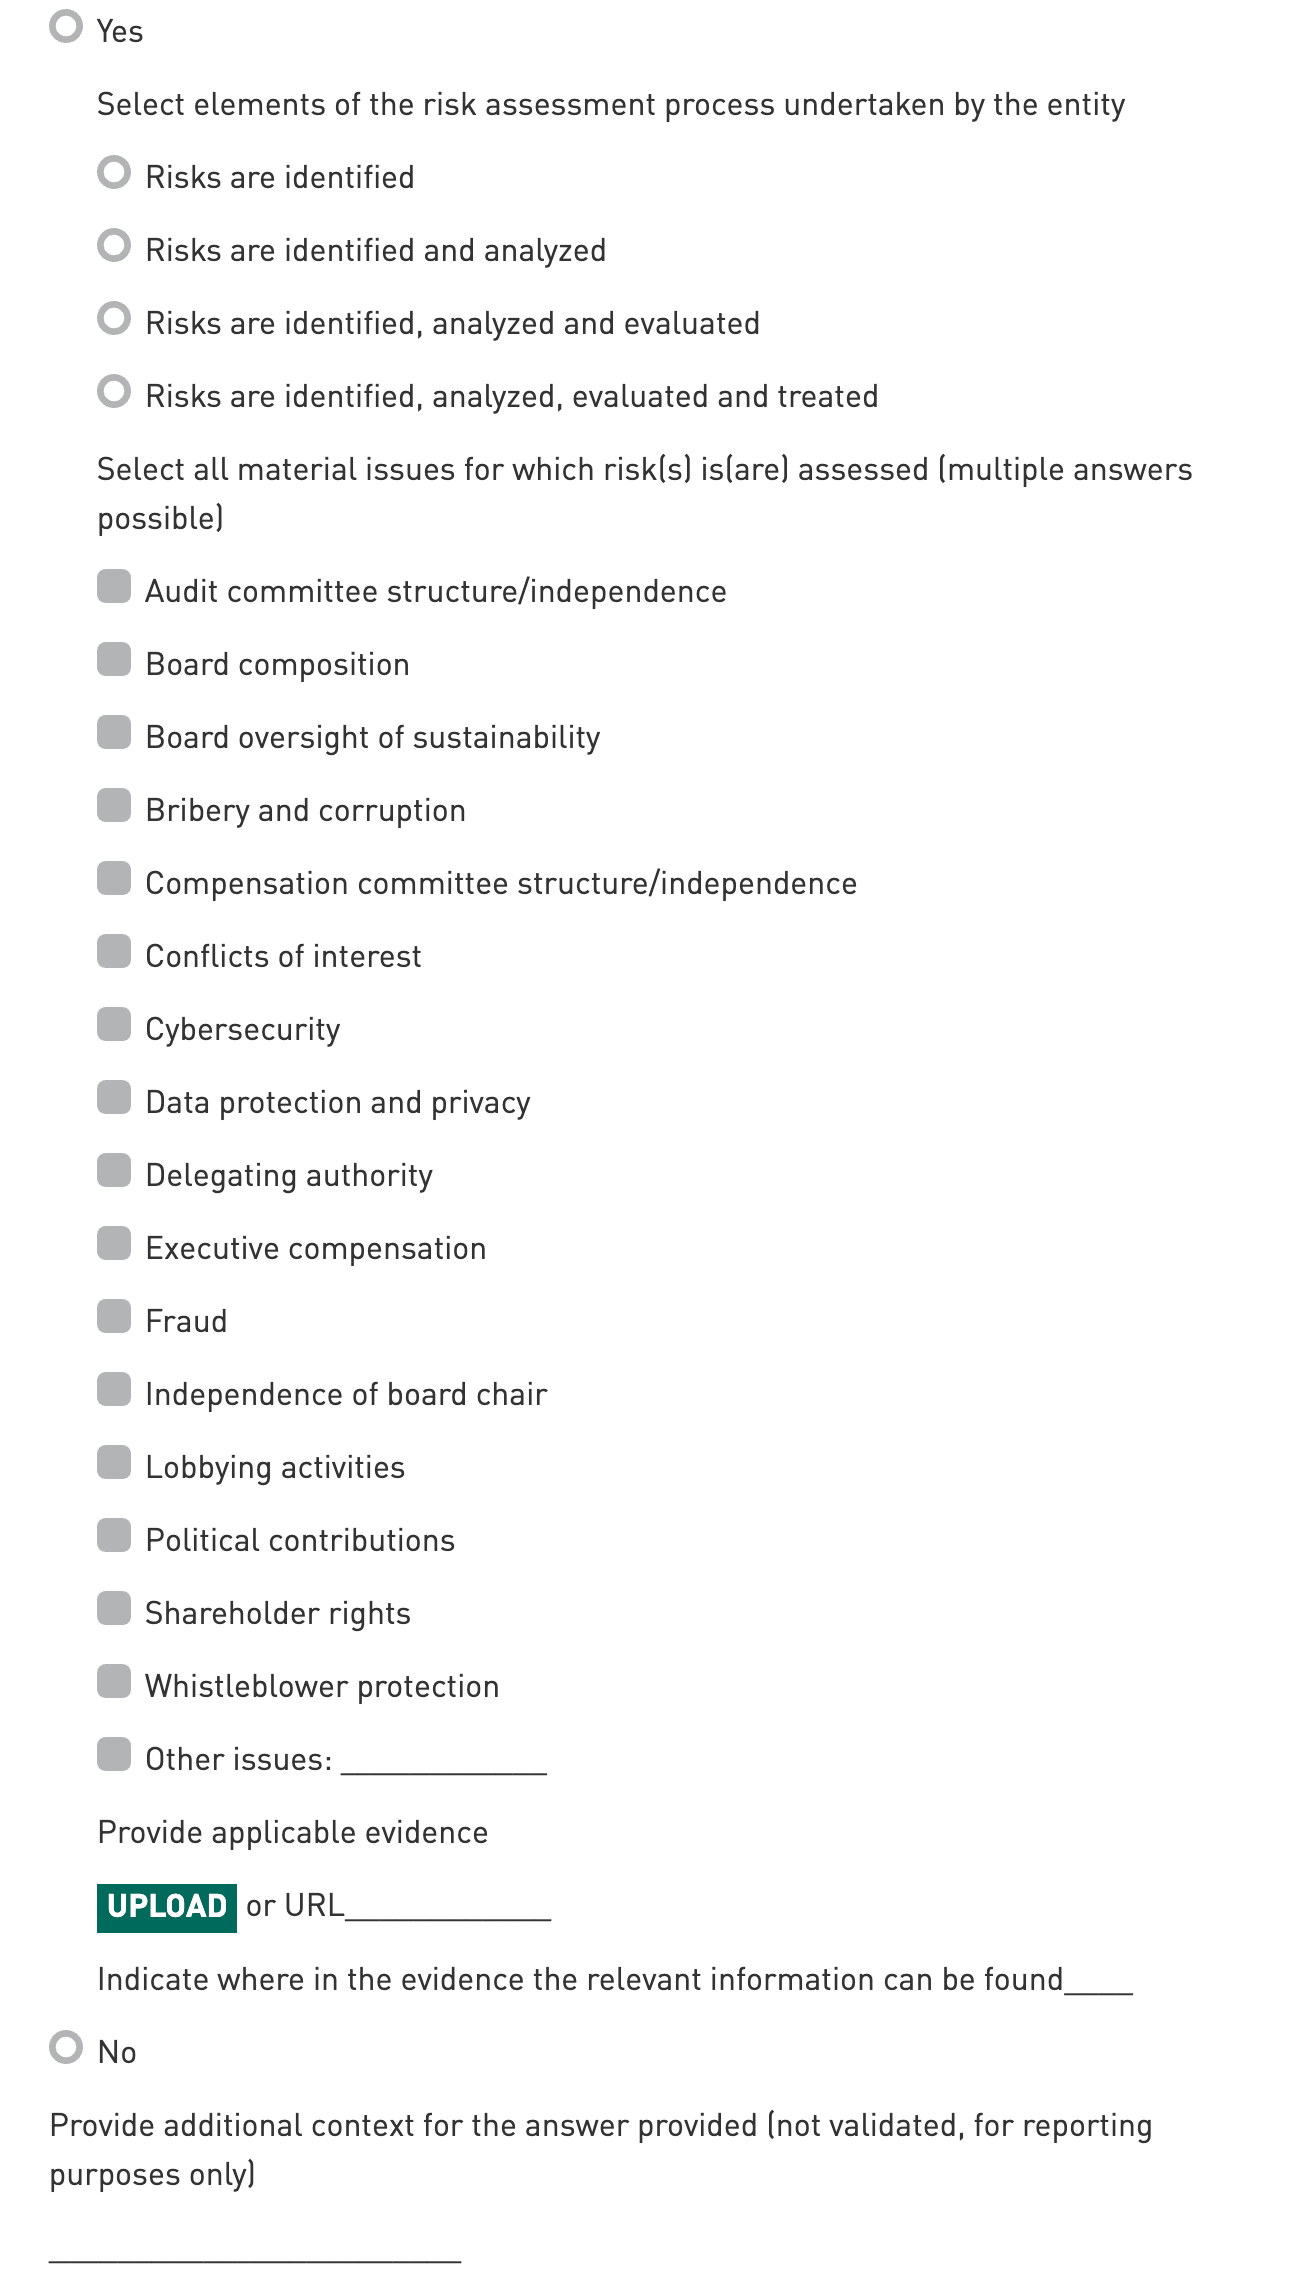Enable Board oversight of sustainability
The width and height of the screenshot is (1302, 2288).
tap(114, 733)
